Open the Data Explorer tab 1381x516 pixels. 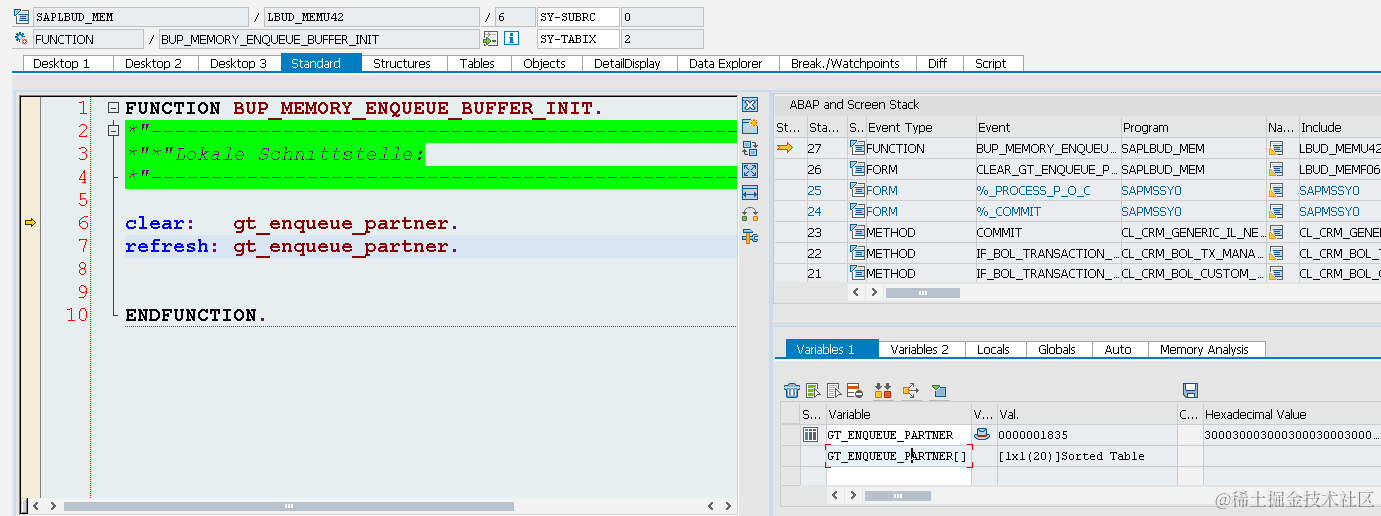726,63
